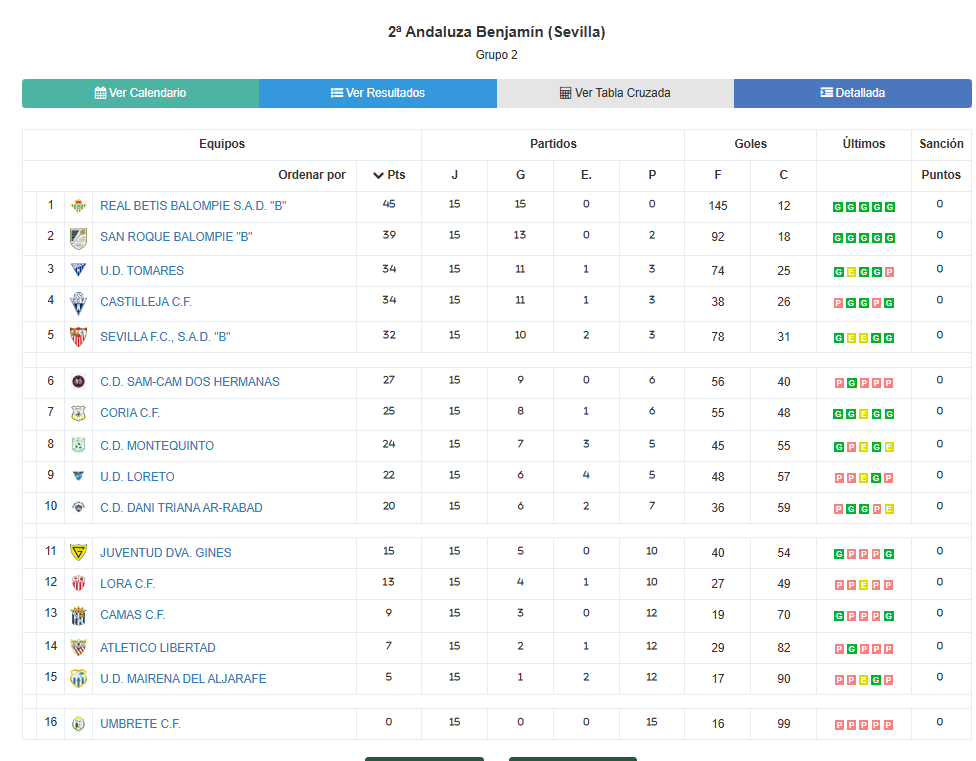Open SAN ROQUE BALOMPIE "B" link
The width and height of the screenshot is (976, 761).
(176, 237)
